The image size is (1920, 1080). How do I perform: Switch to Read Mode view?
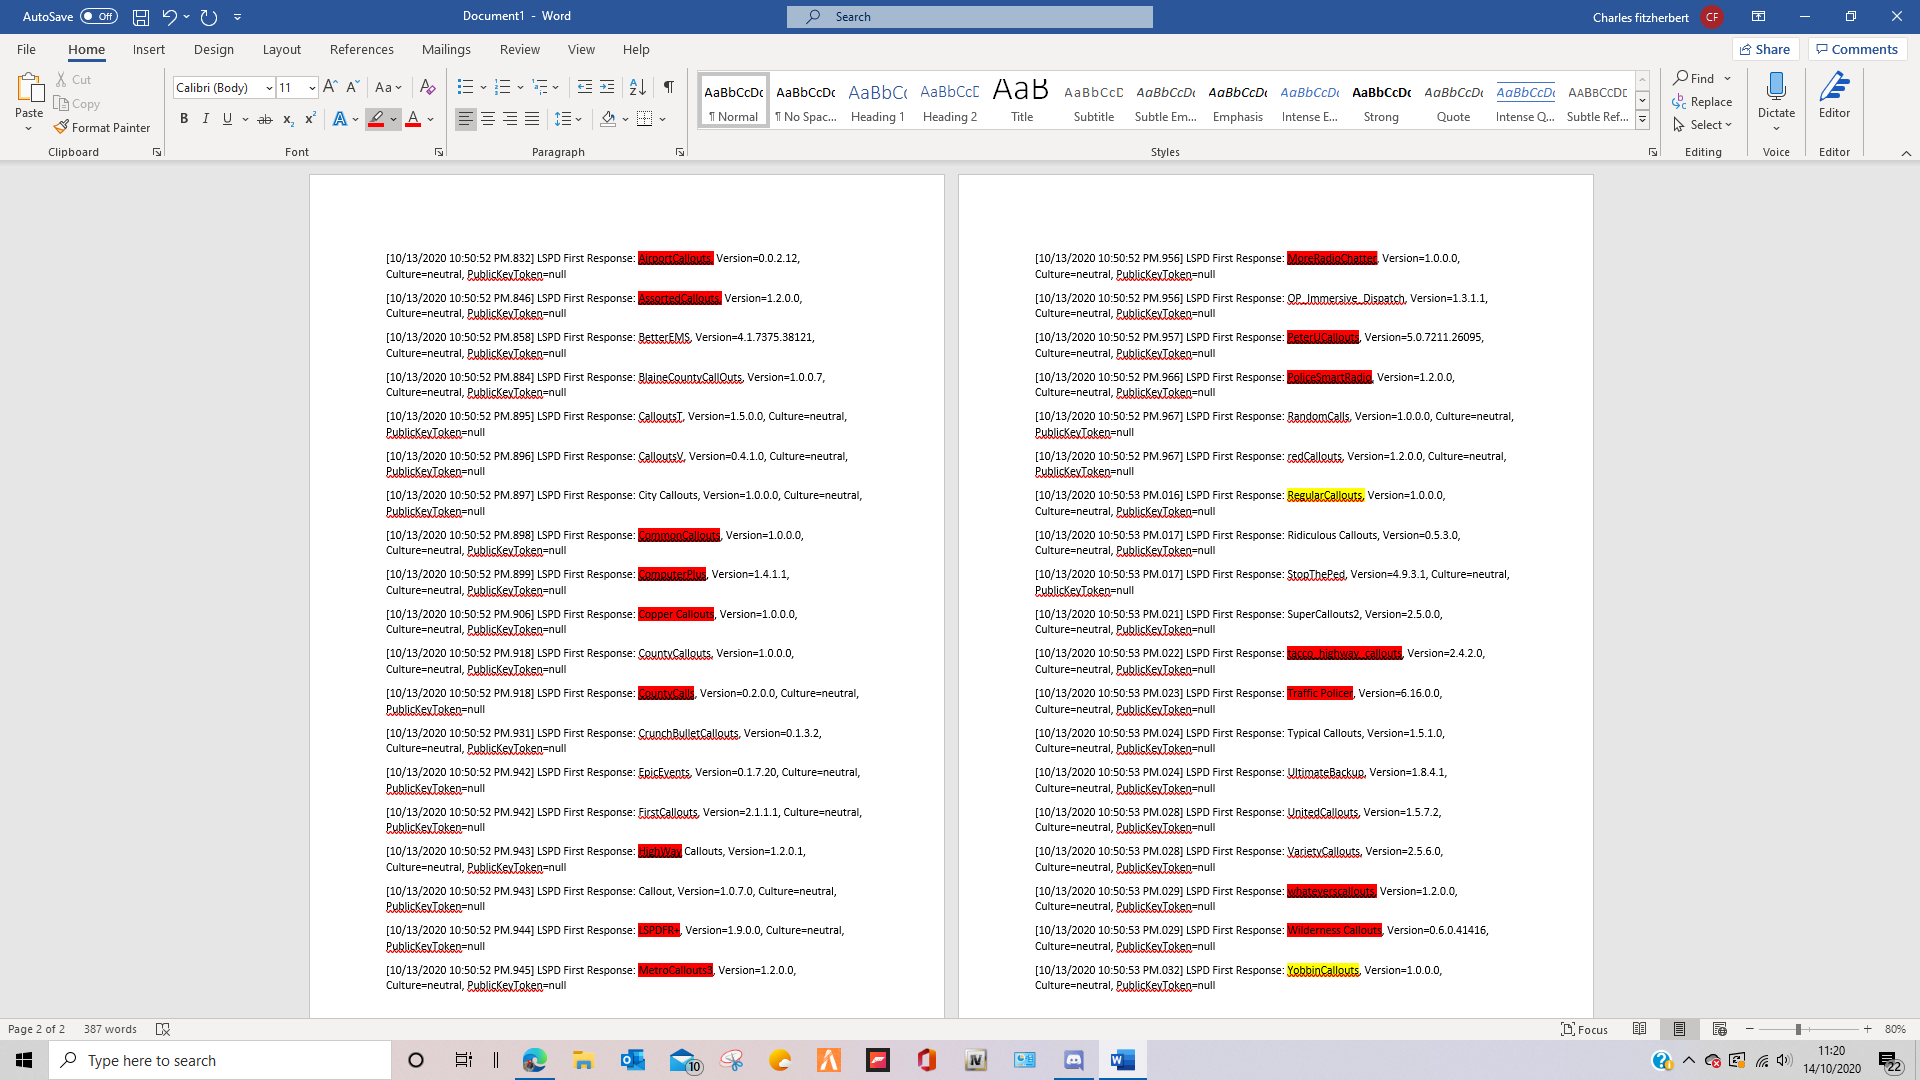click(1639, 1029)
